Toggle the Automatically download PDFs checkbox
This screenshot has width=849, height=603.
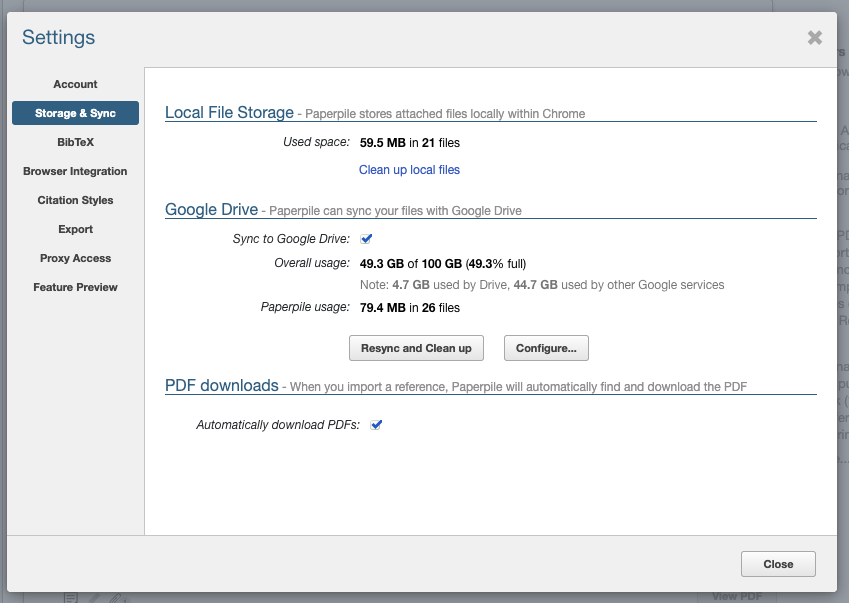376,425
